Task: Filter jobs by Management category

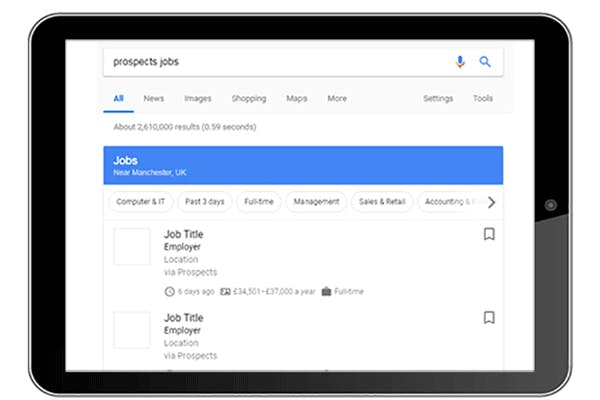Action: click(316, 202)
